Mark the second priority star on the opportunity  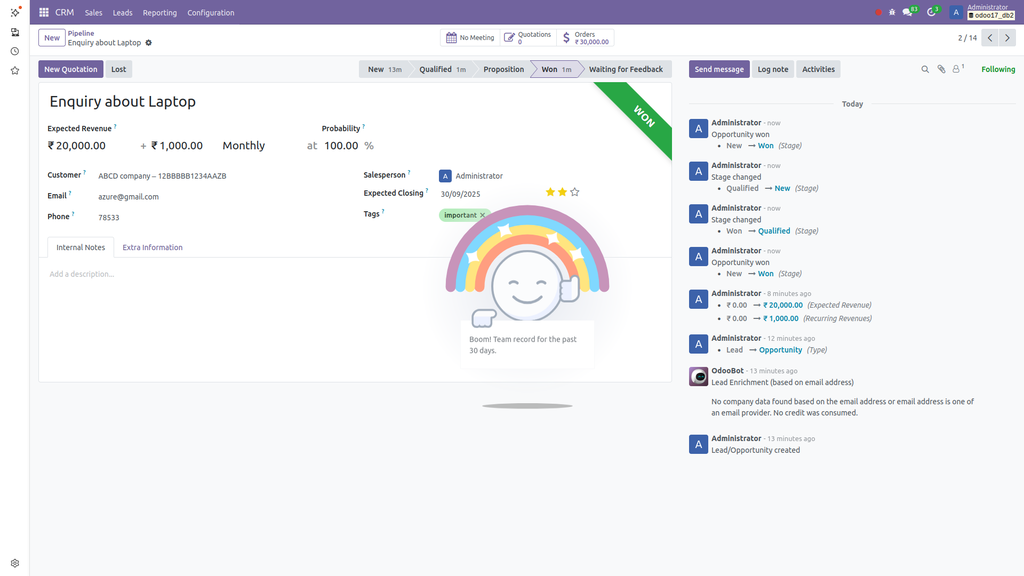coord(561,191)
